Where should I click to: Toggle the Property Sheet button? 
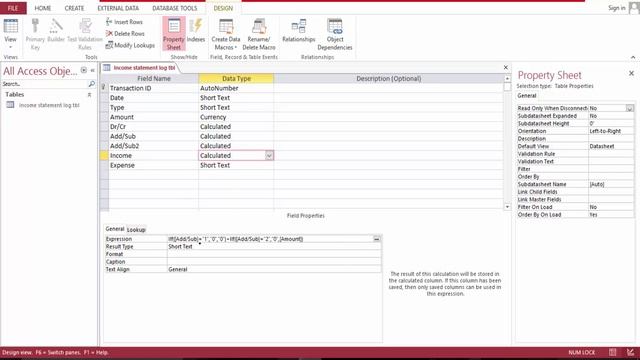tap(174, 33)
